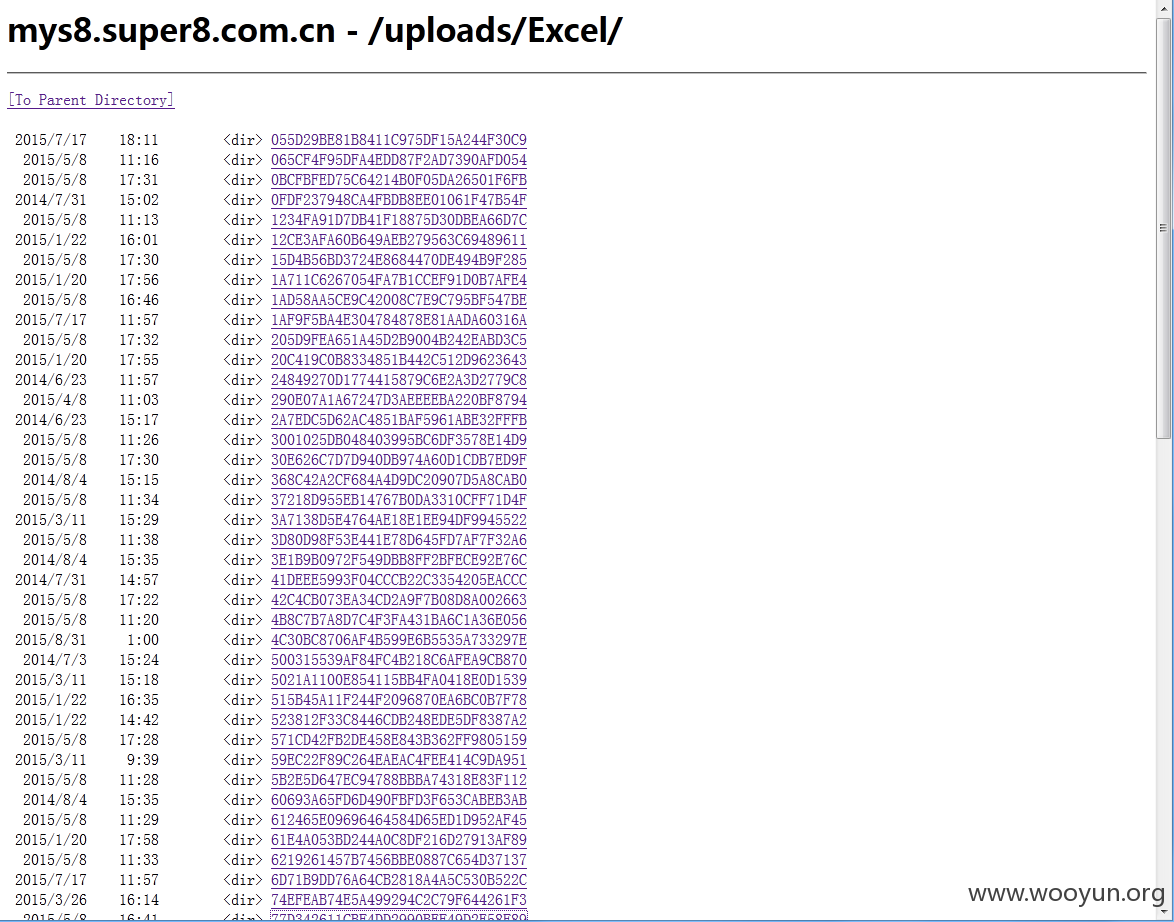Click the time 9:39 entry
Image resolution: width=1174 pixels, height=922 pixels.
coord(142,759)
